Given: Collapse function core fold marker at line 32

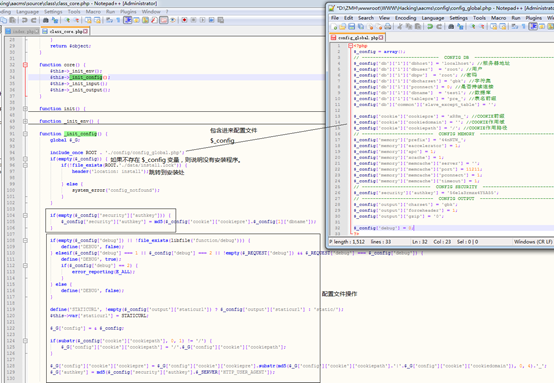Looking at the screenshot, I should point(25,65).
